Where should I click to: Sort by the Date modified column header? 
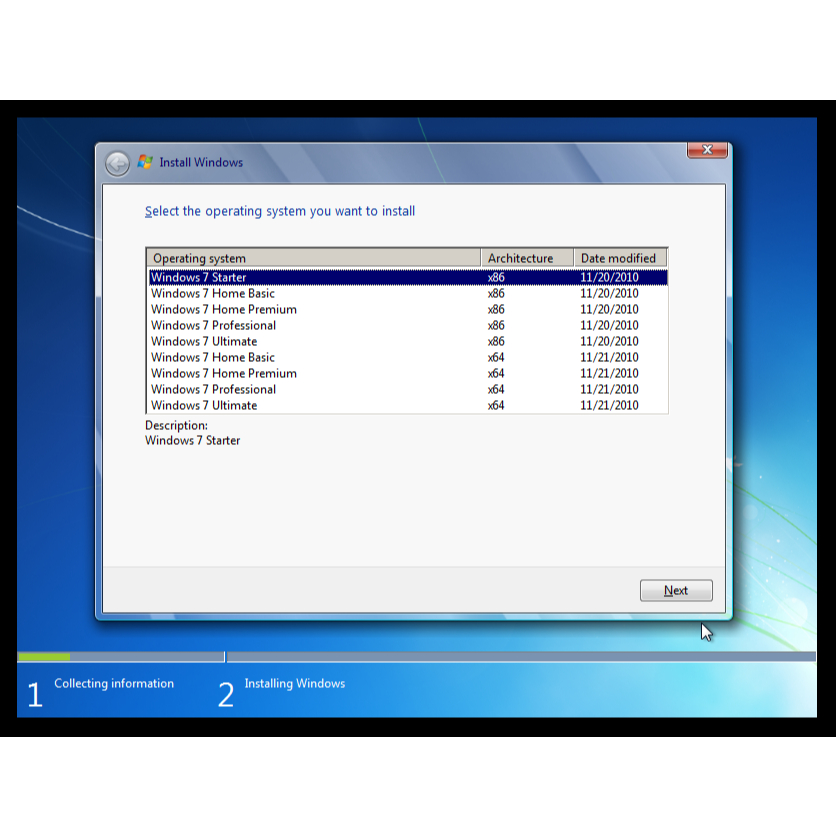pyautogui.click(x=620, y=258)
